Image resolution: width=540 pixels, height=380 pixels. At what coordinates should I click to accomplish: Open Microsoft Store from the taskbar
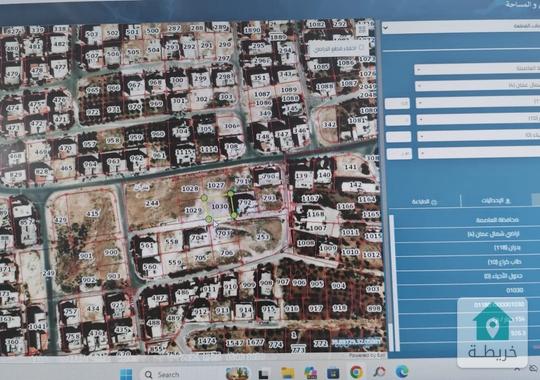[333, 373]
